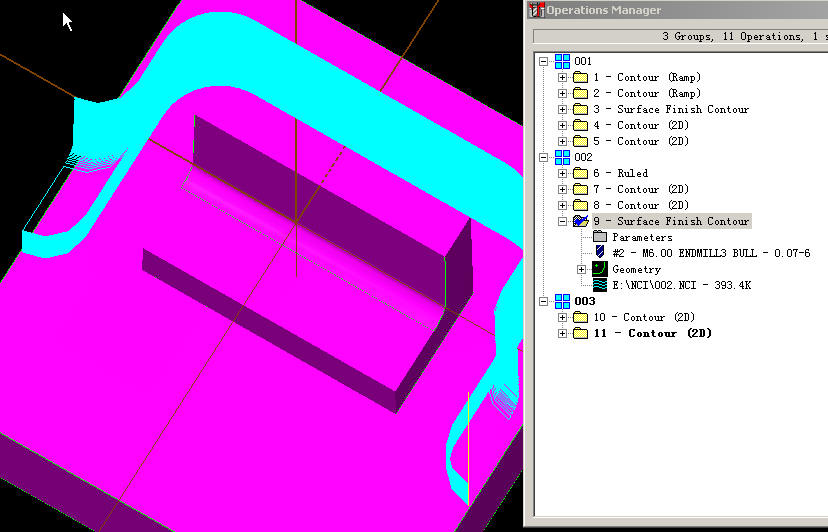Click the NCI toolpath file icon
828x532 pixels.
click(x=600, y=285)
